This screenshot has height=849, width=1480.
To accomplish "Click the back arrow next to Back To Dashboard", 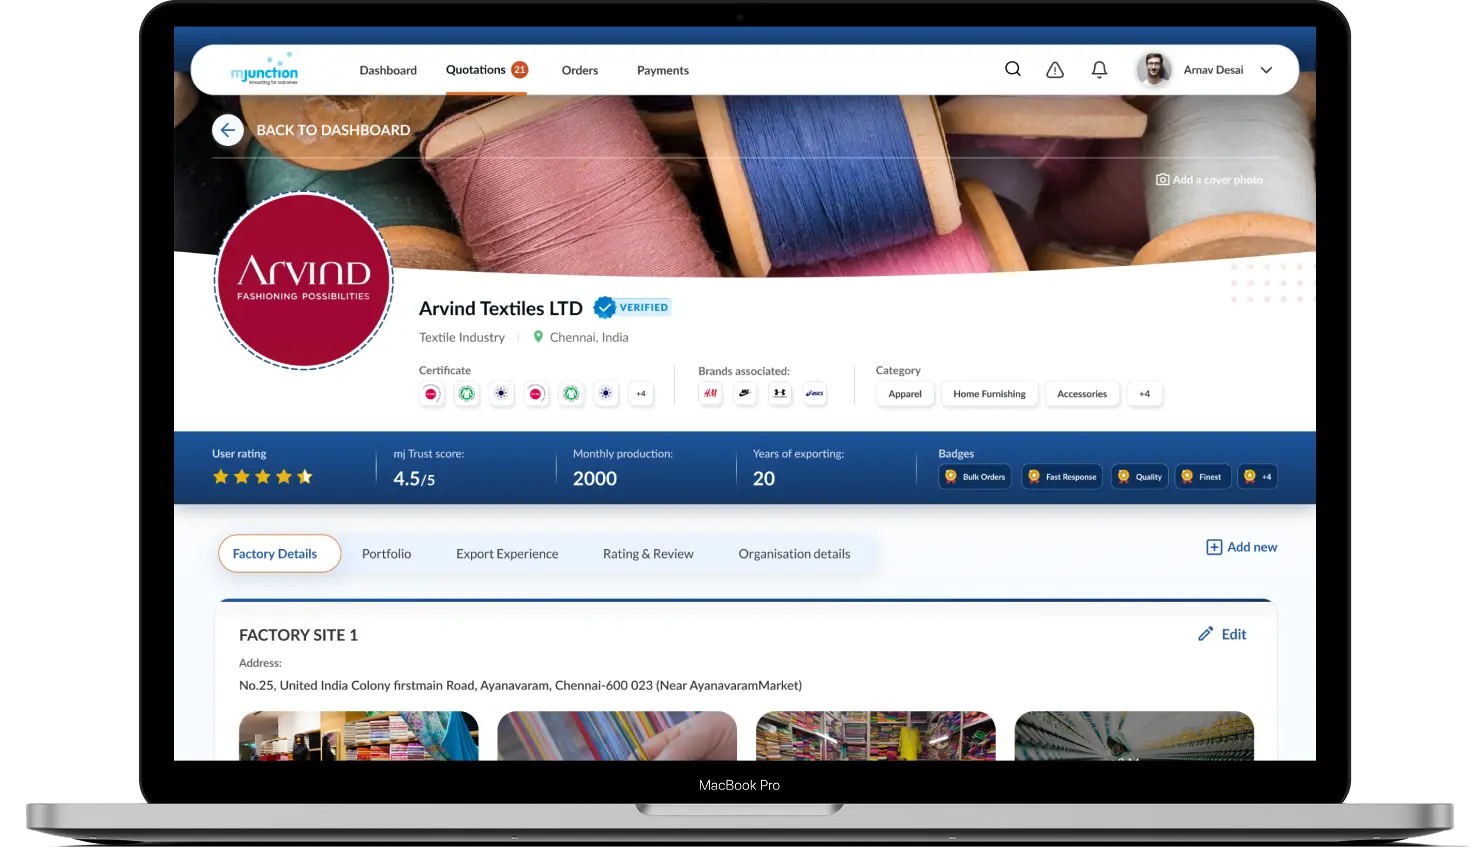I will point(228,130).
